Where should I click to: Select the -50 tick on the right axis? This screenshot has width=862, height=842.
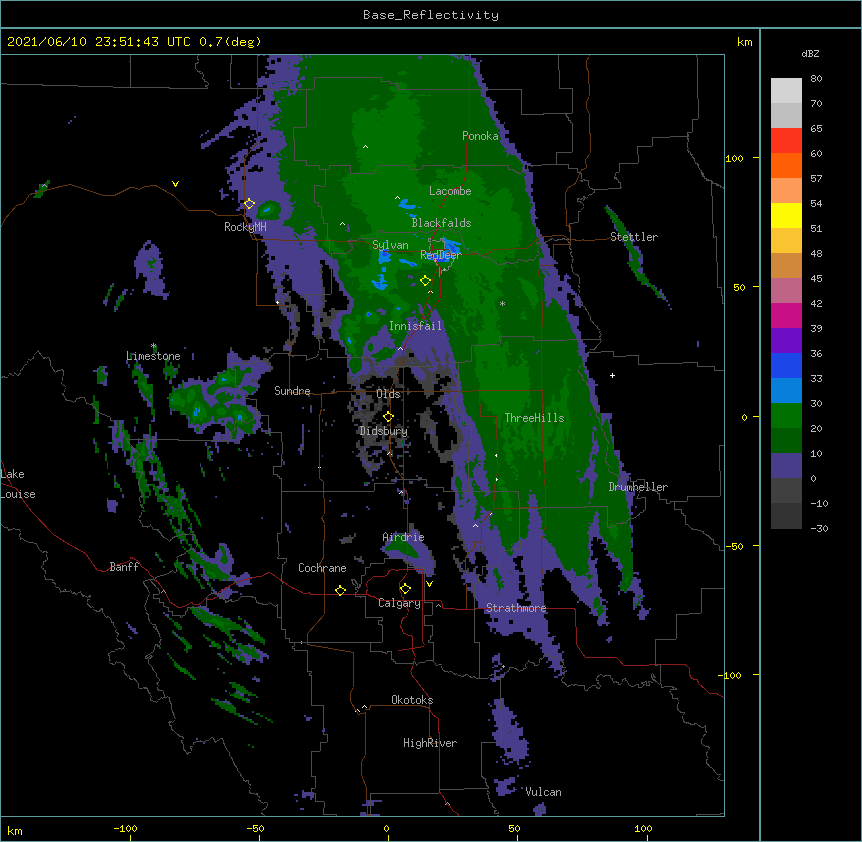click(734, 546)
